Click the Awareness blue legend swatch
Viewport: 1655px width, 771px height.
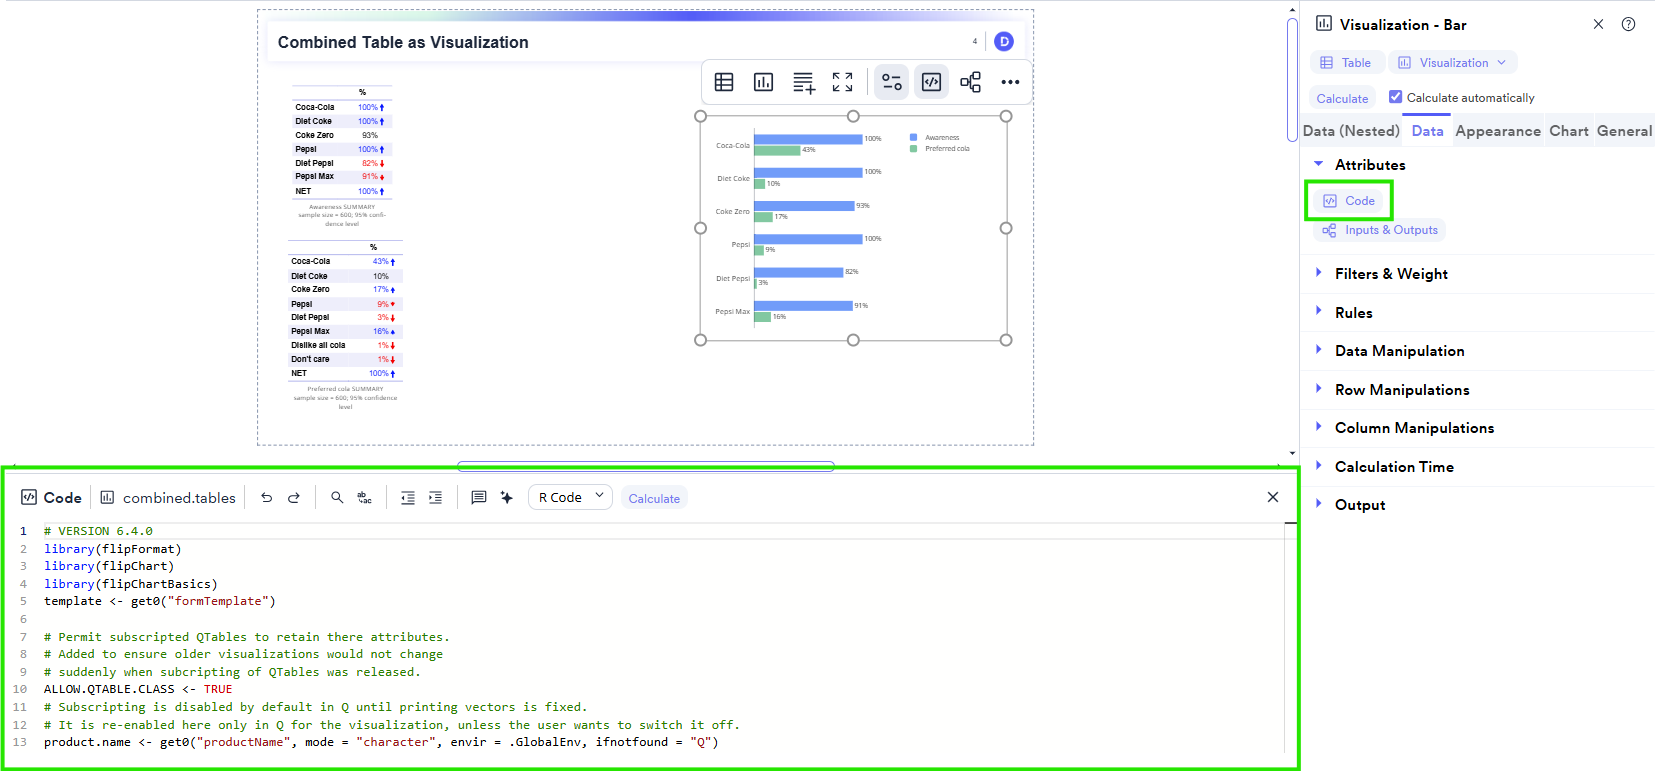click(913, 138)
